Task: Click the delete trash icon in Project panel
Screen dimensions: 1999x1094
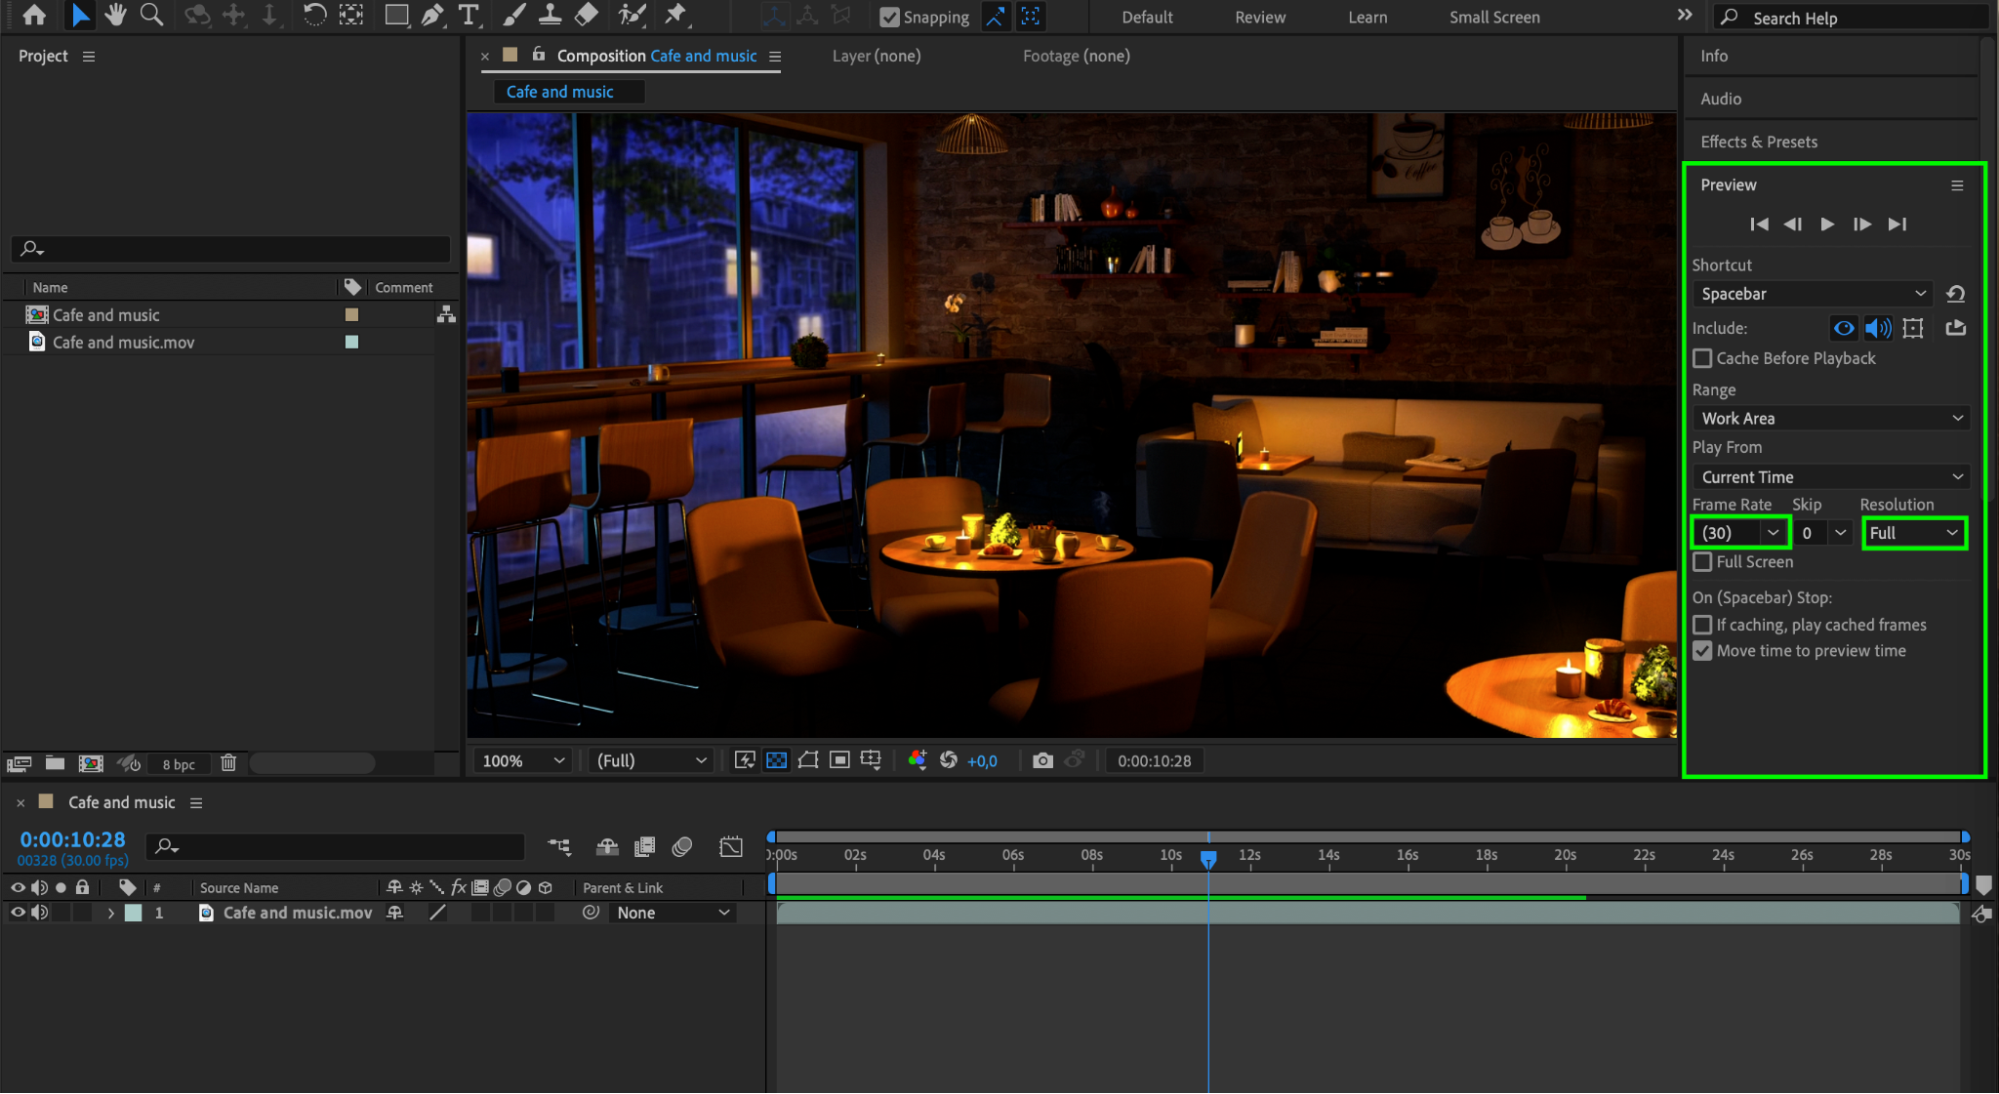Action: tap(228, 764)
